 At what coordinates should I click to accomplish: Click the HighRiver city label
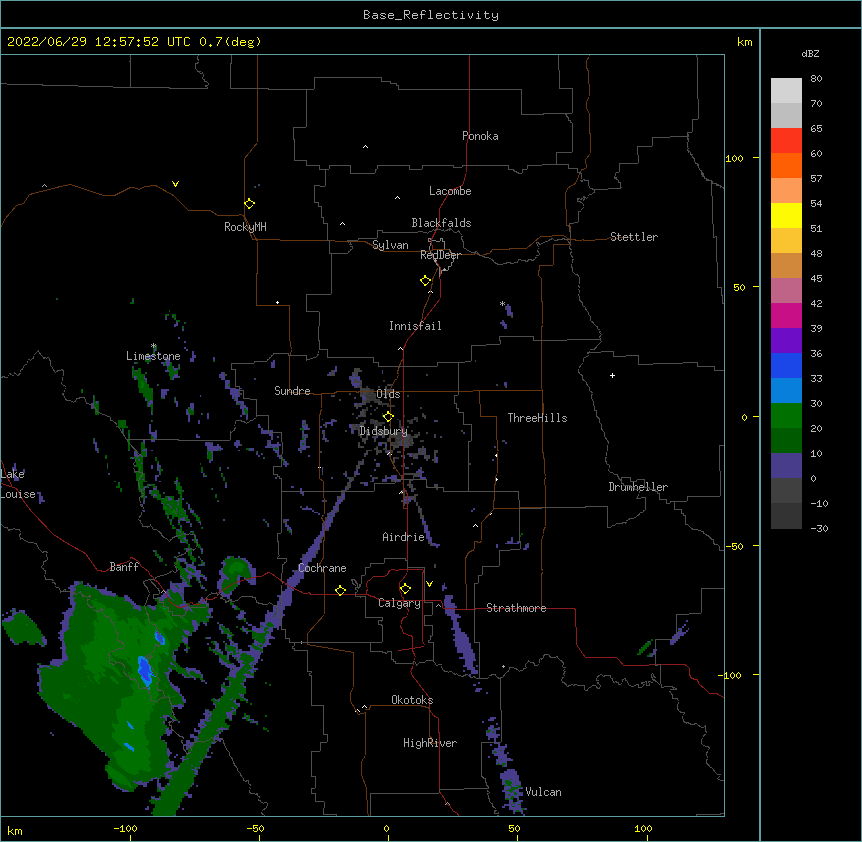[430, 743]
